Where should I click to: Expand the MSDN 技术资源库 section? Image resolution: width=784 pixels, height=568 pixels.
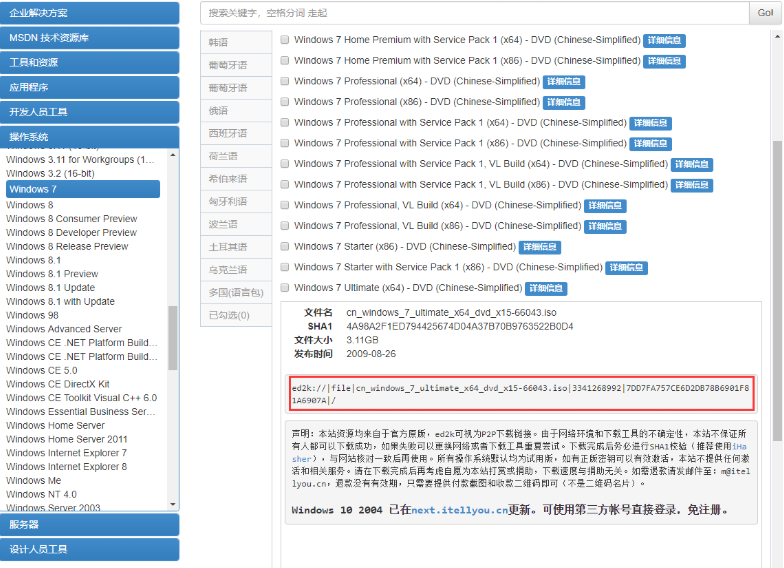(90, 38)
